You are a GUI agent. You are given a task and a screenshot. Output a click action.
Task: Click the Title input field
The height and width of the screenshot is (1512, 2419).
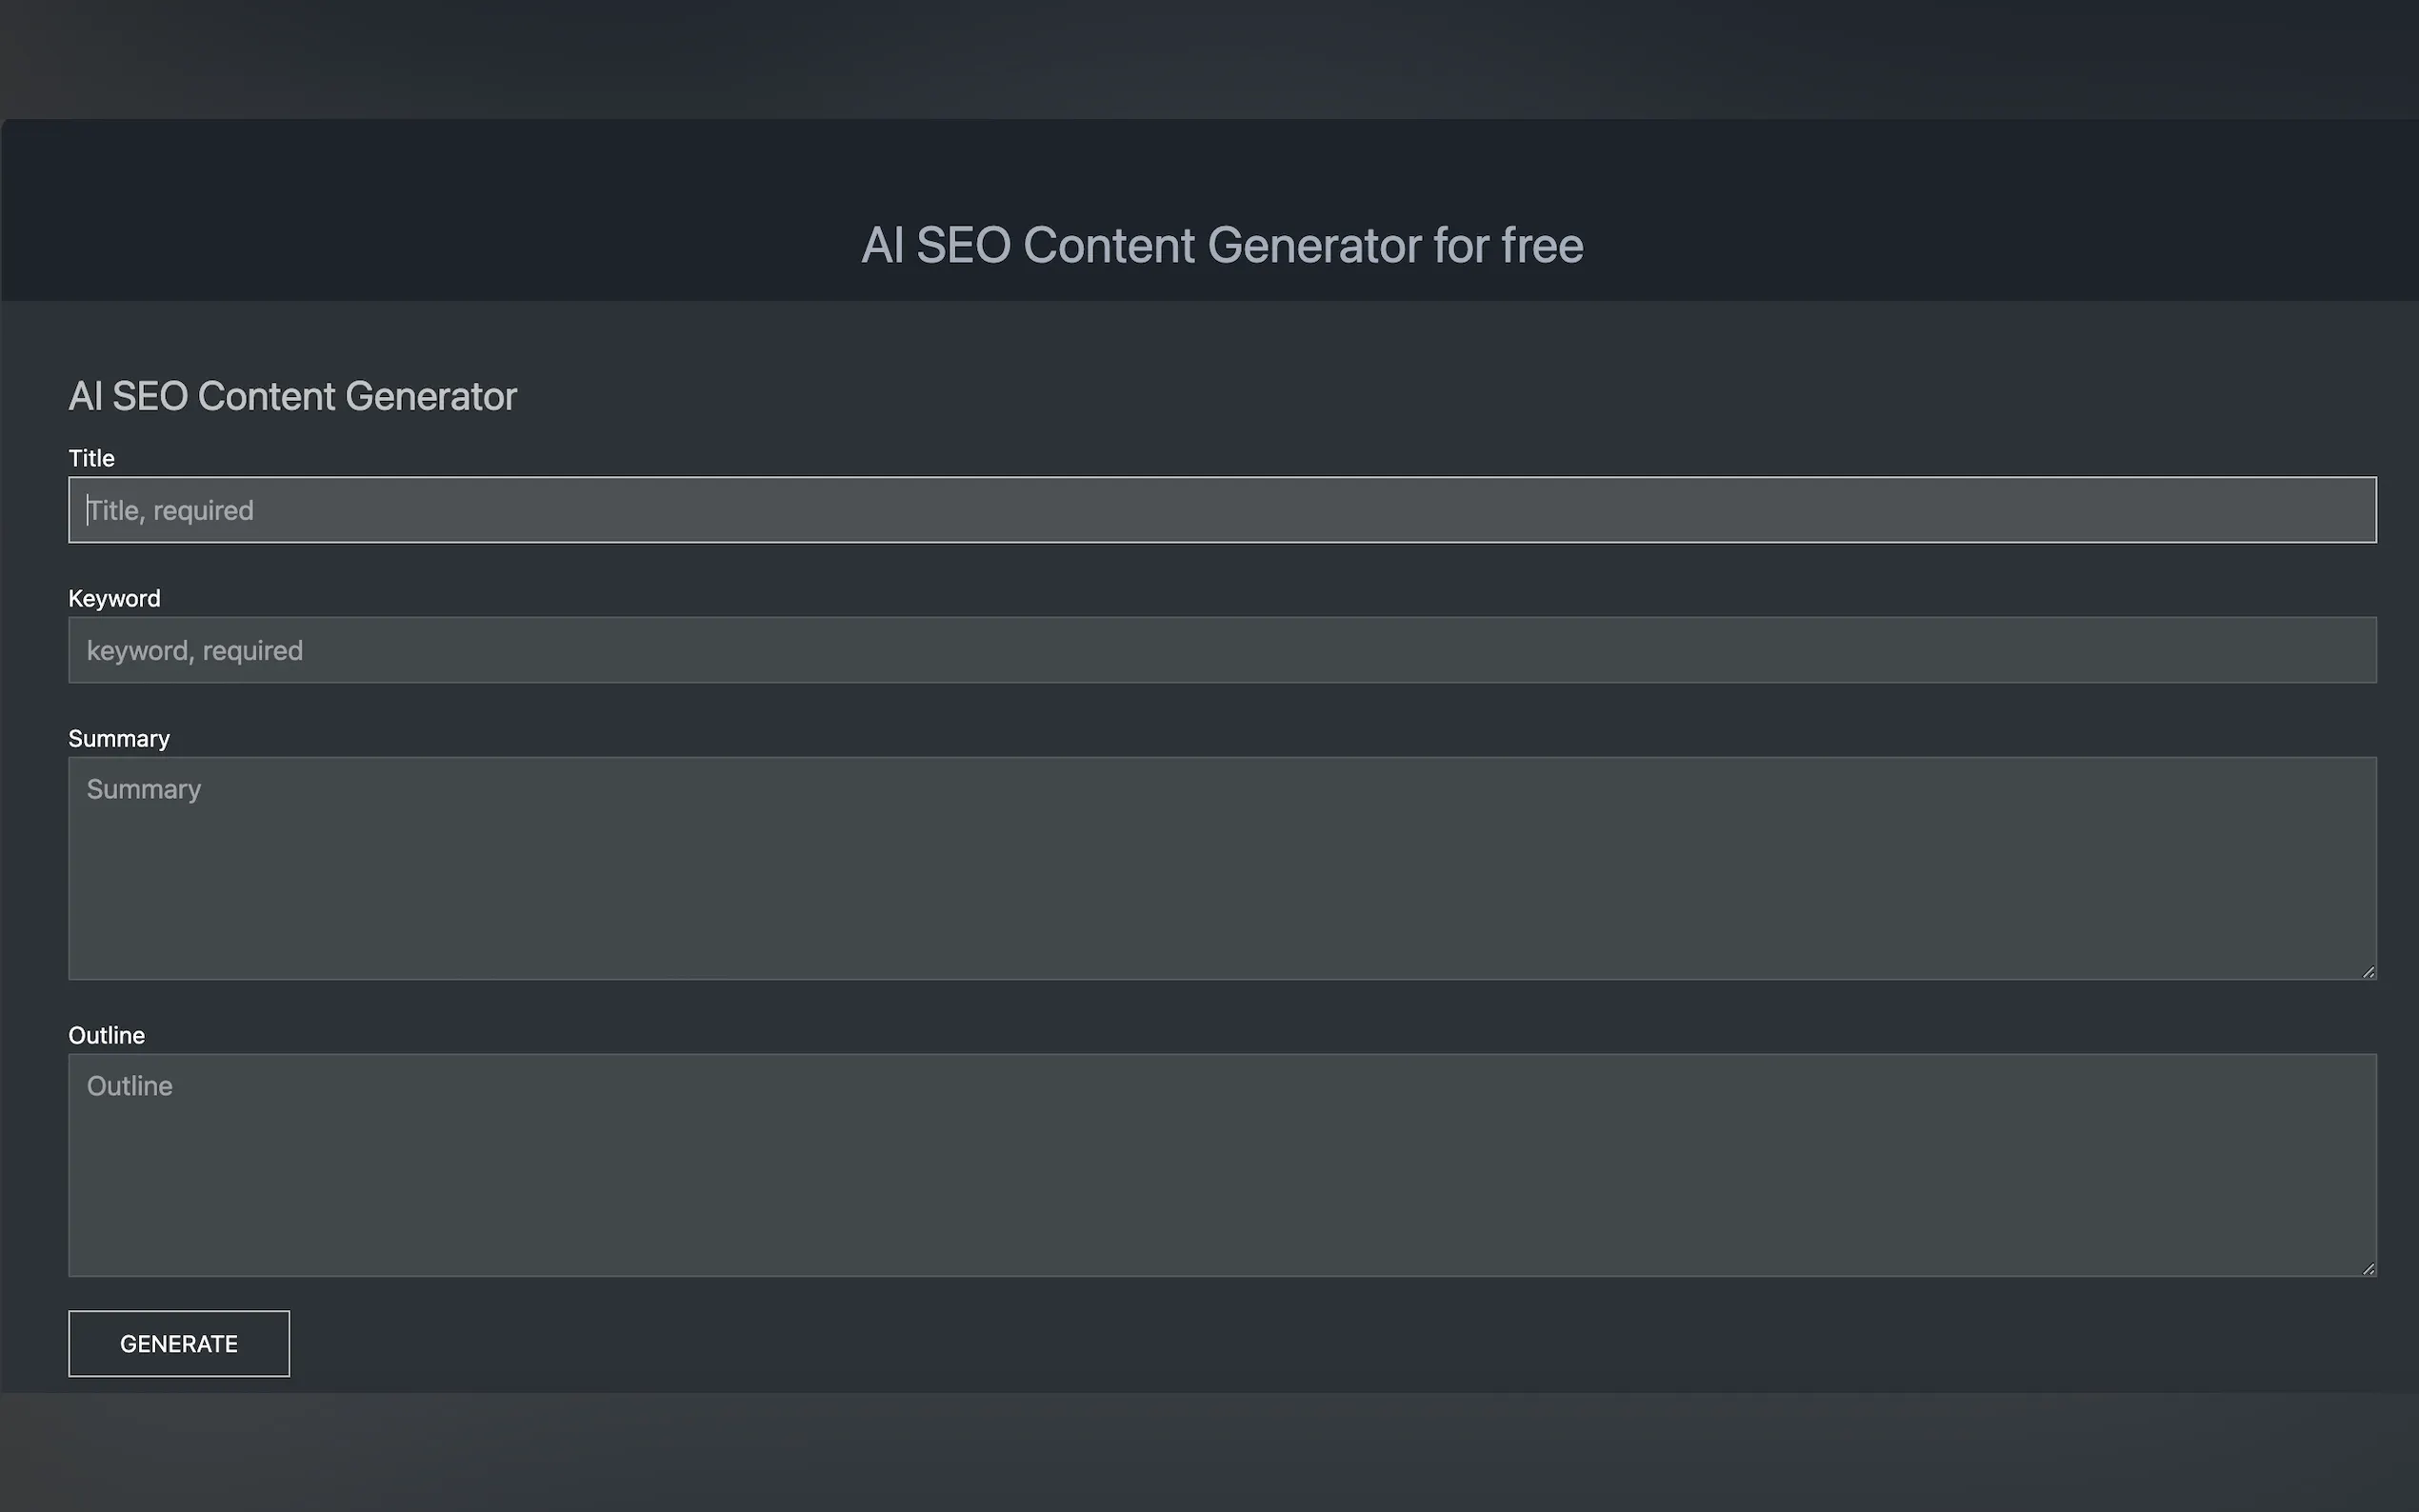[1221, 510]
